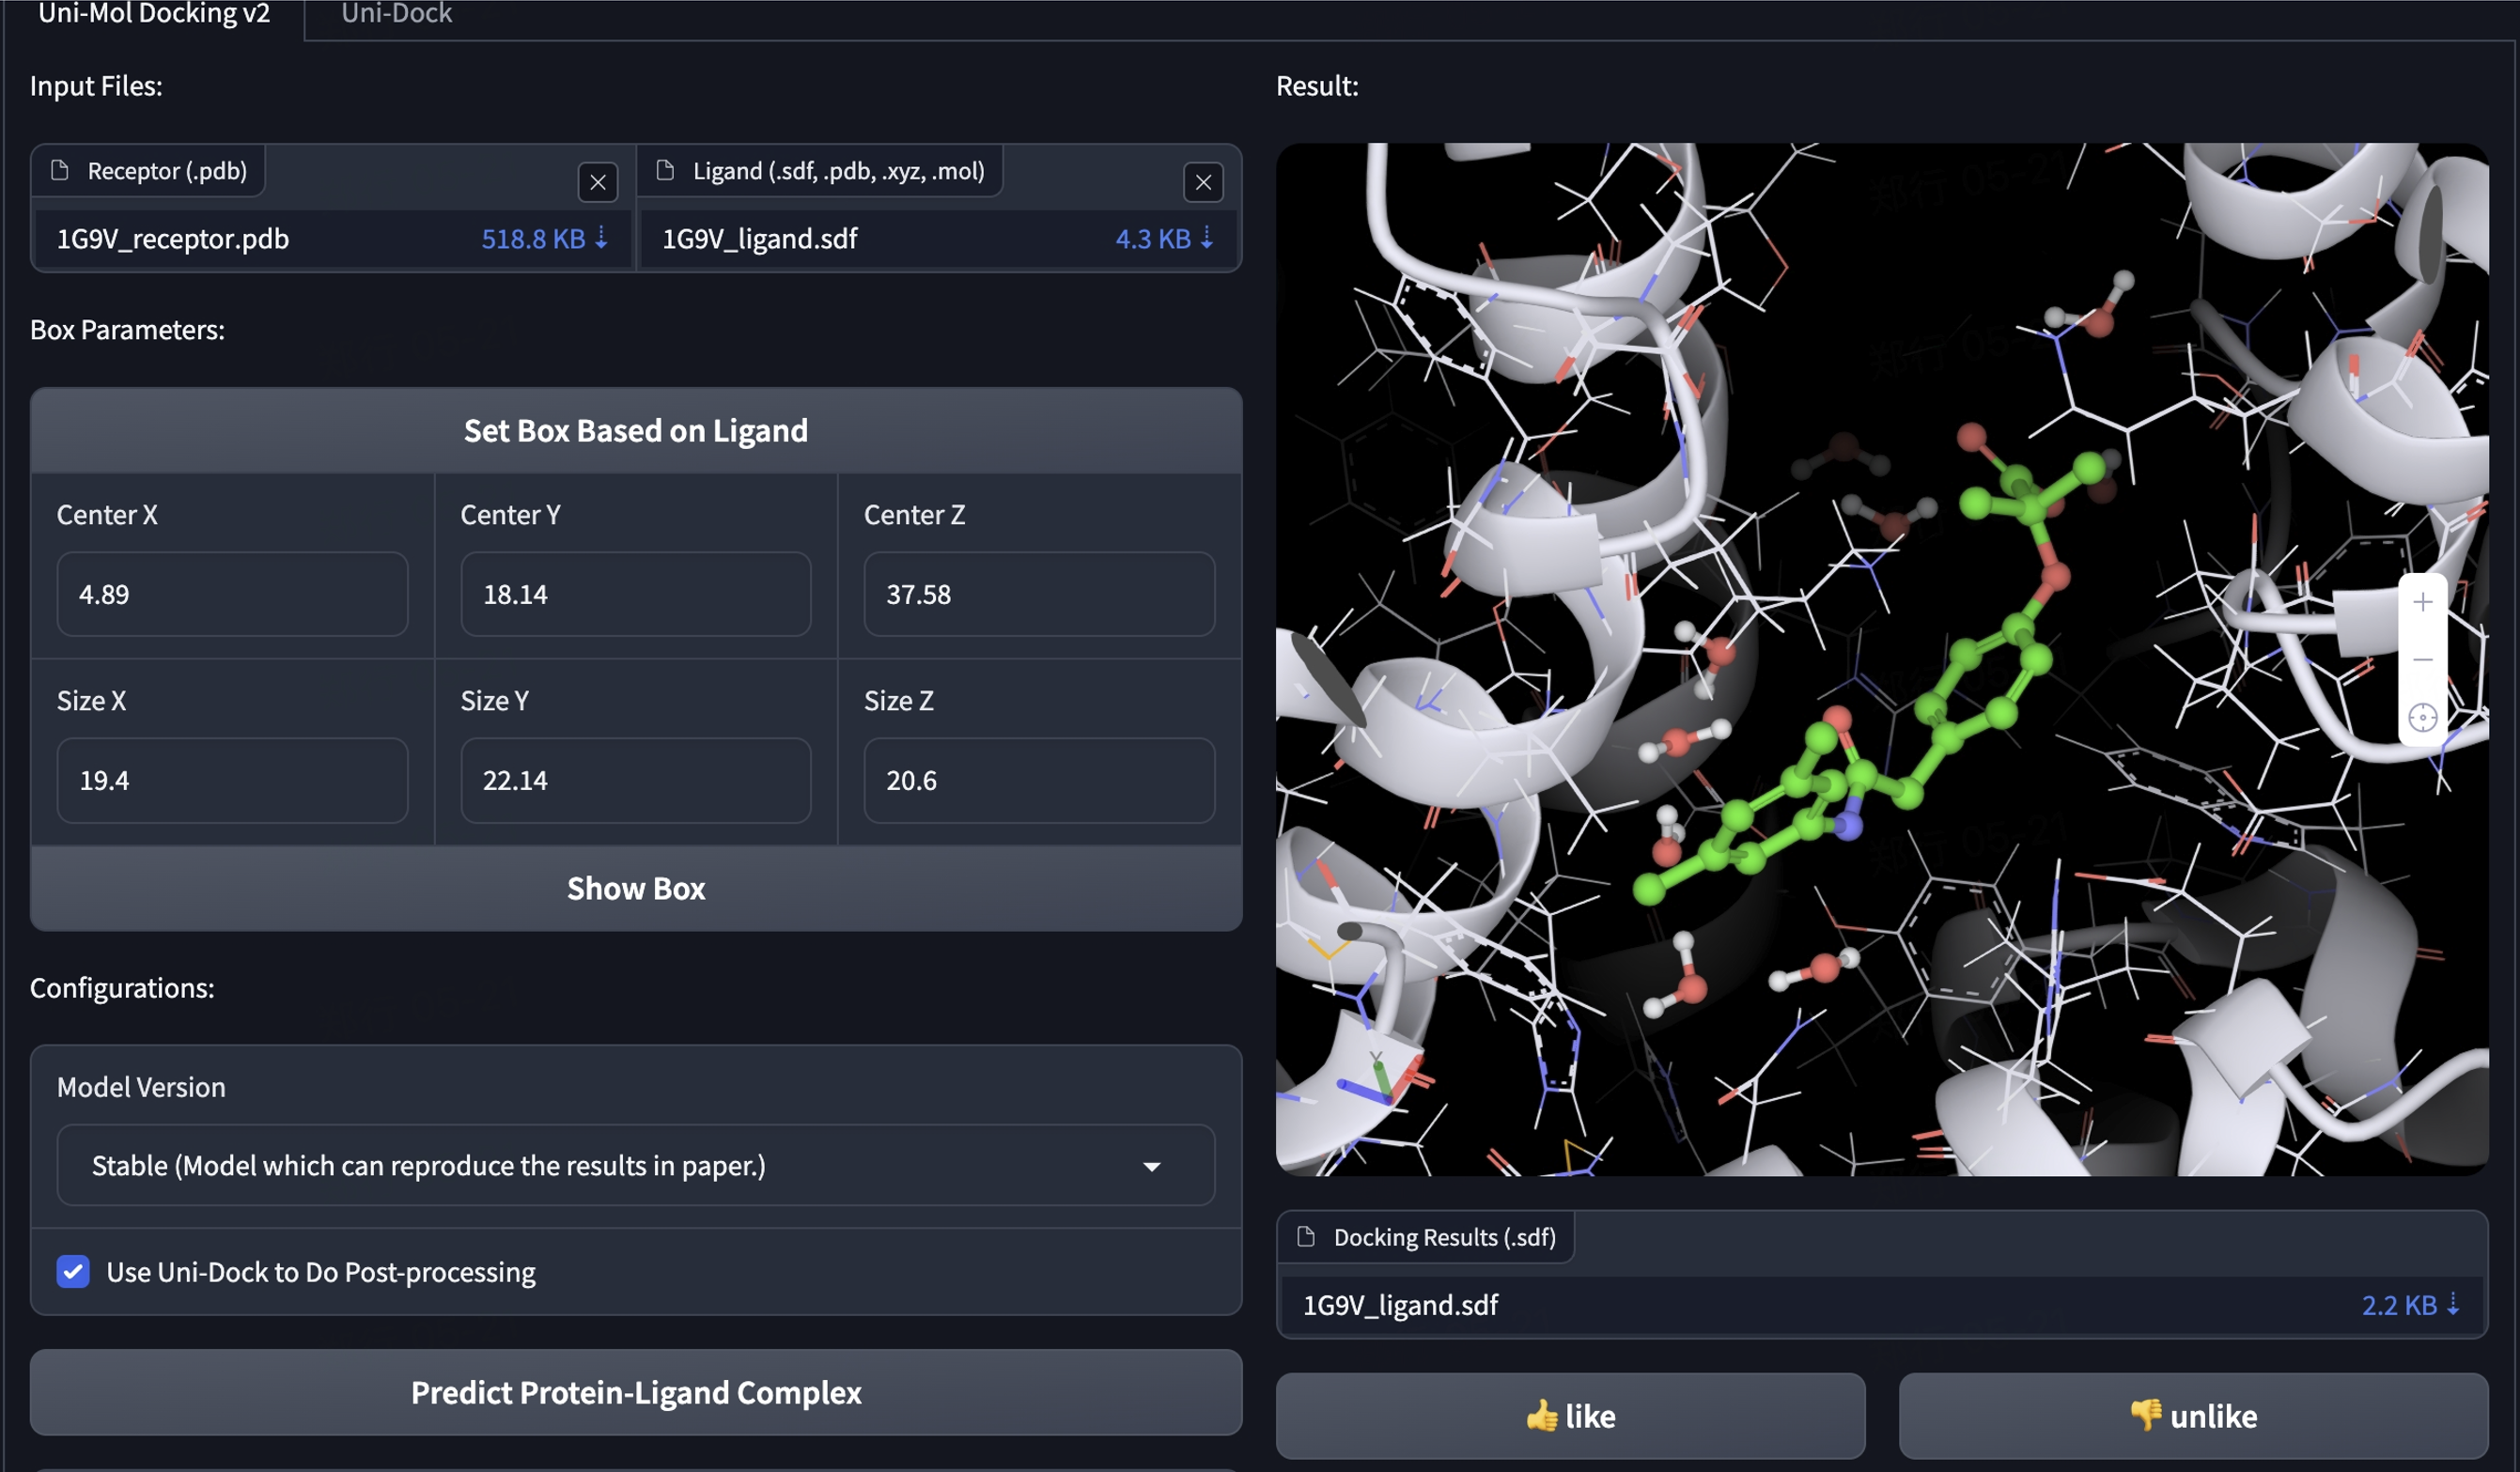Image resolution: width=2520 pixels, height=1472 pixels.
Task: Toggle Use Uni-Dock post-processing checkbox
Action: 73,1271
